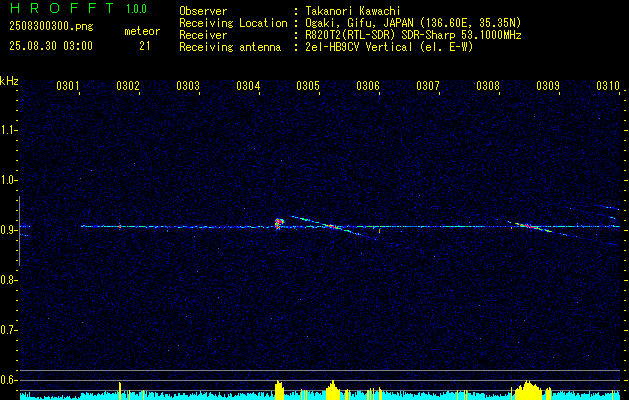This screenshot has height=400, width=629.
Task: Select the 2el-HB9CV Vertical antenna text
Action: coord(389,47)
